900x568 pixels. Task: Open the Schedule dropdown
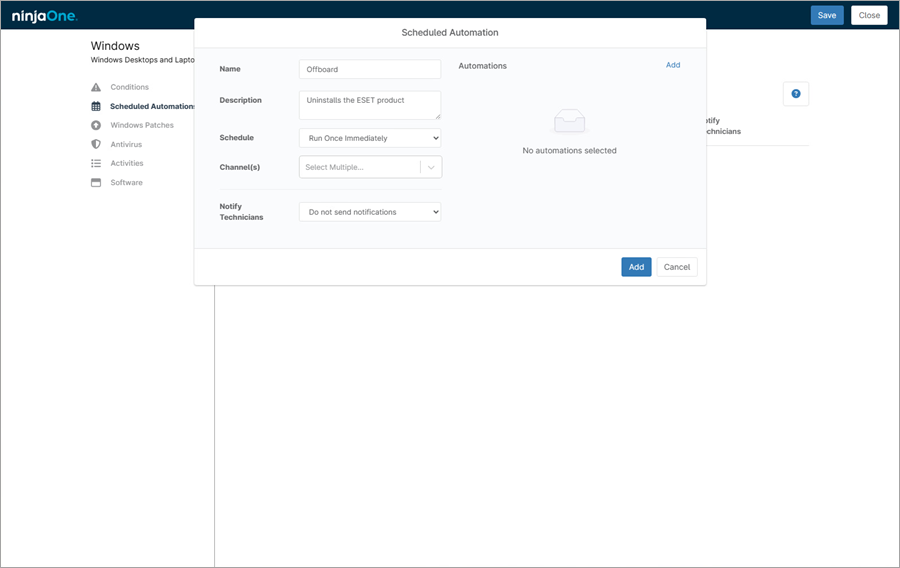coord(369,138)
